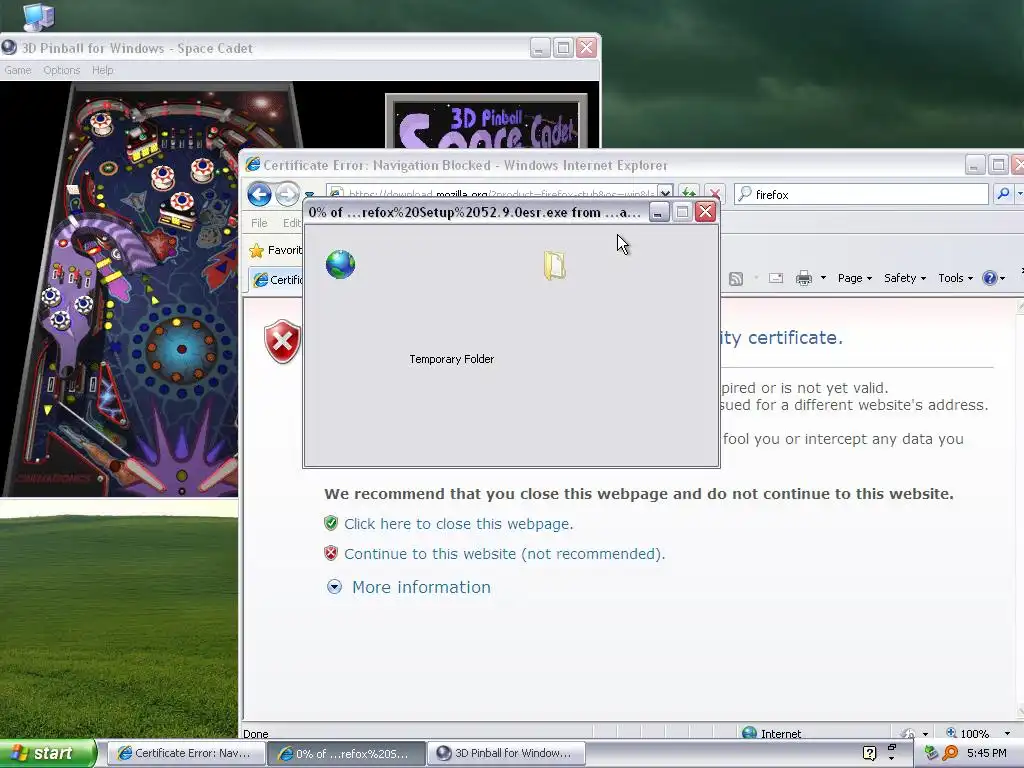Click the IE icon in browser title bar
This screenshot has height=768, width=1024.
coord(253,165)
